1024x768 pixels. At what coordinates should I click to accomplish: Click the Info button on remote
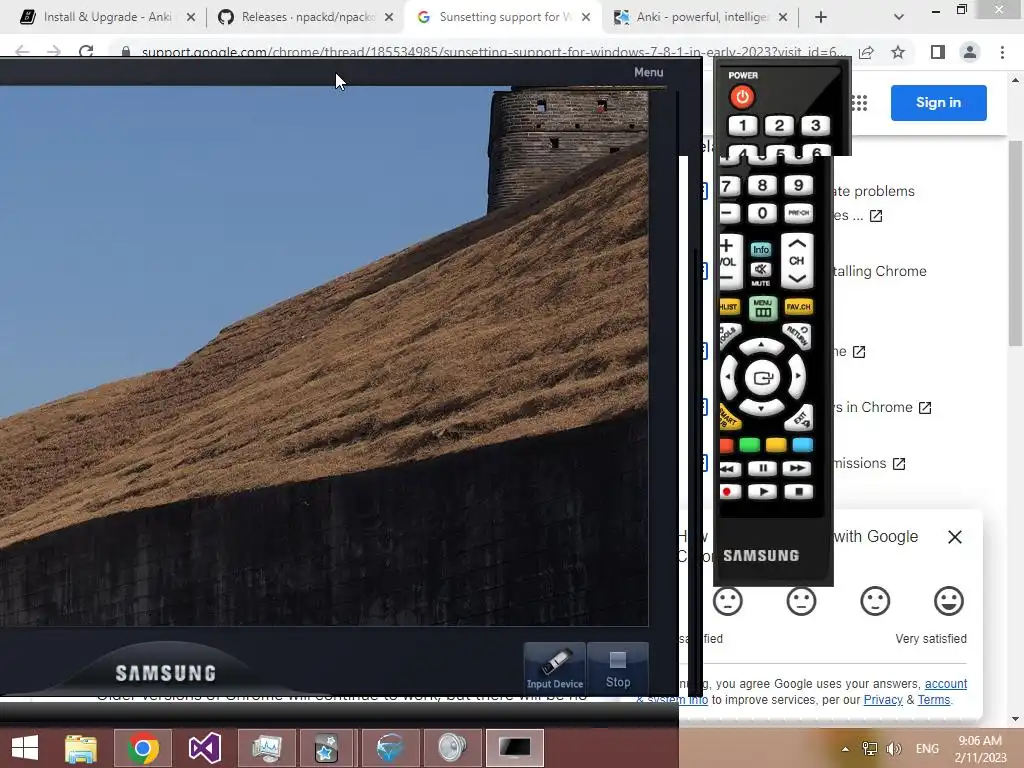[x=761, y=249]
